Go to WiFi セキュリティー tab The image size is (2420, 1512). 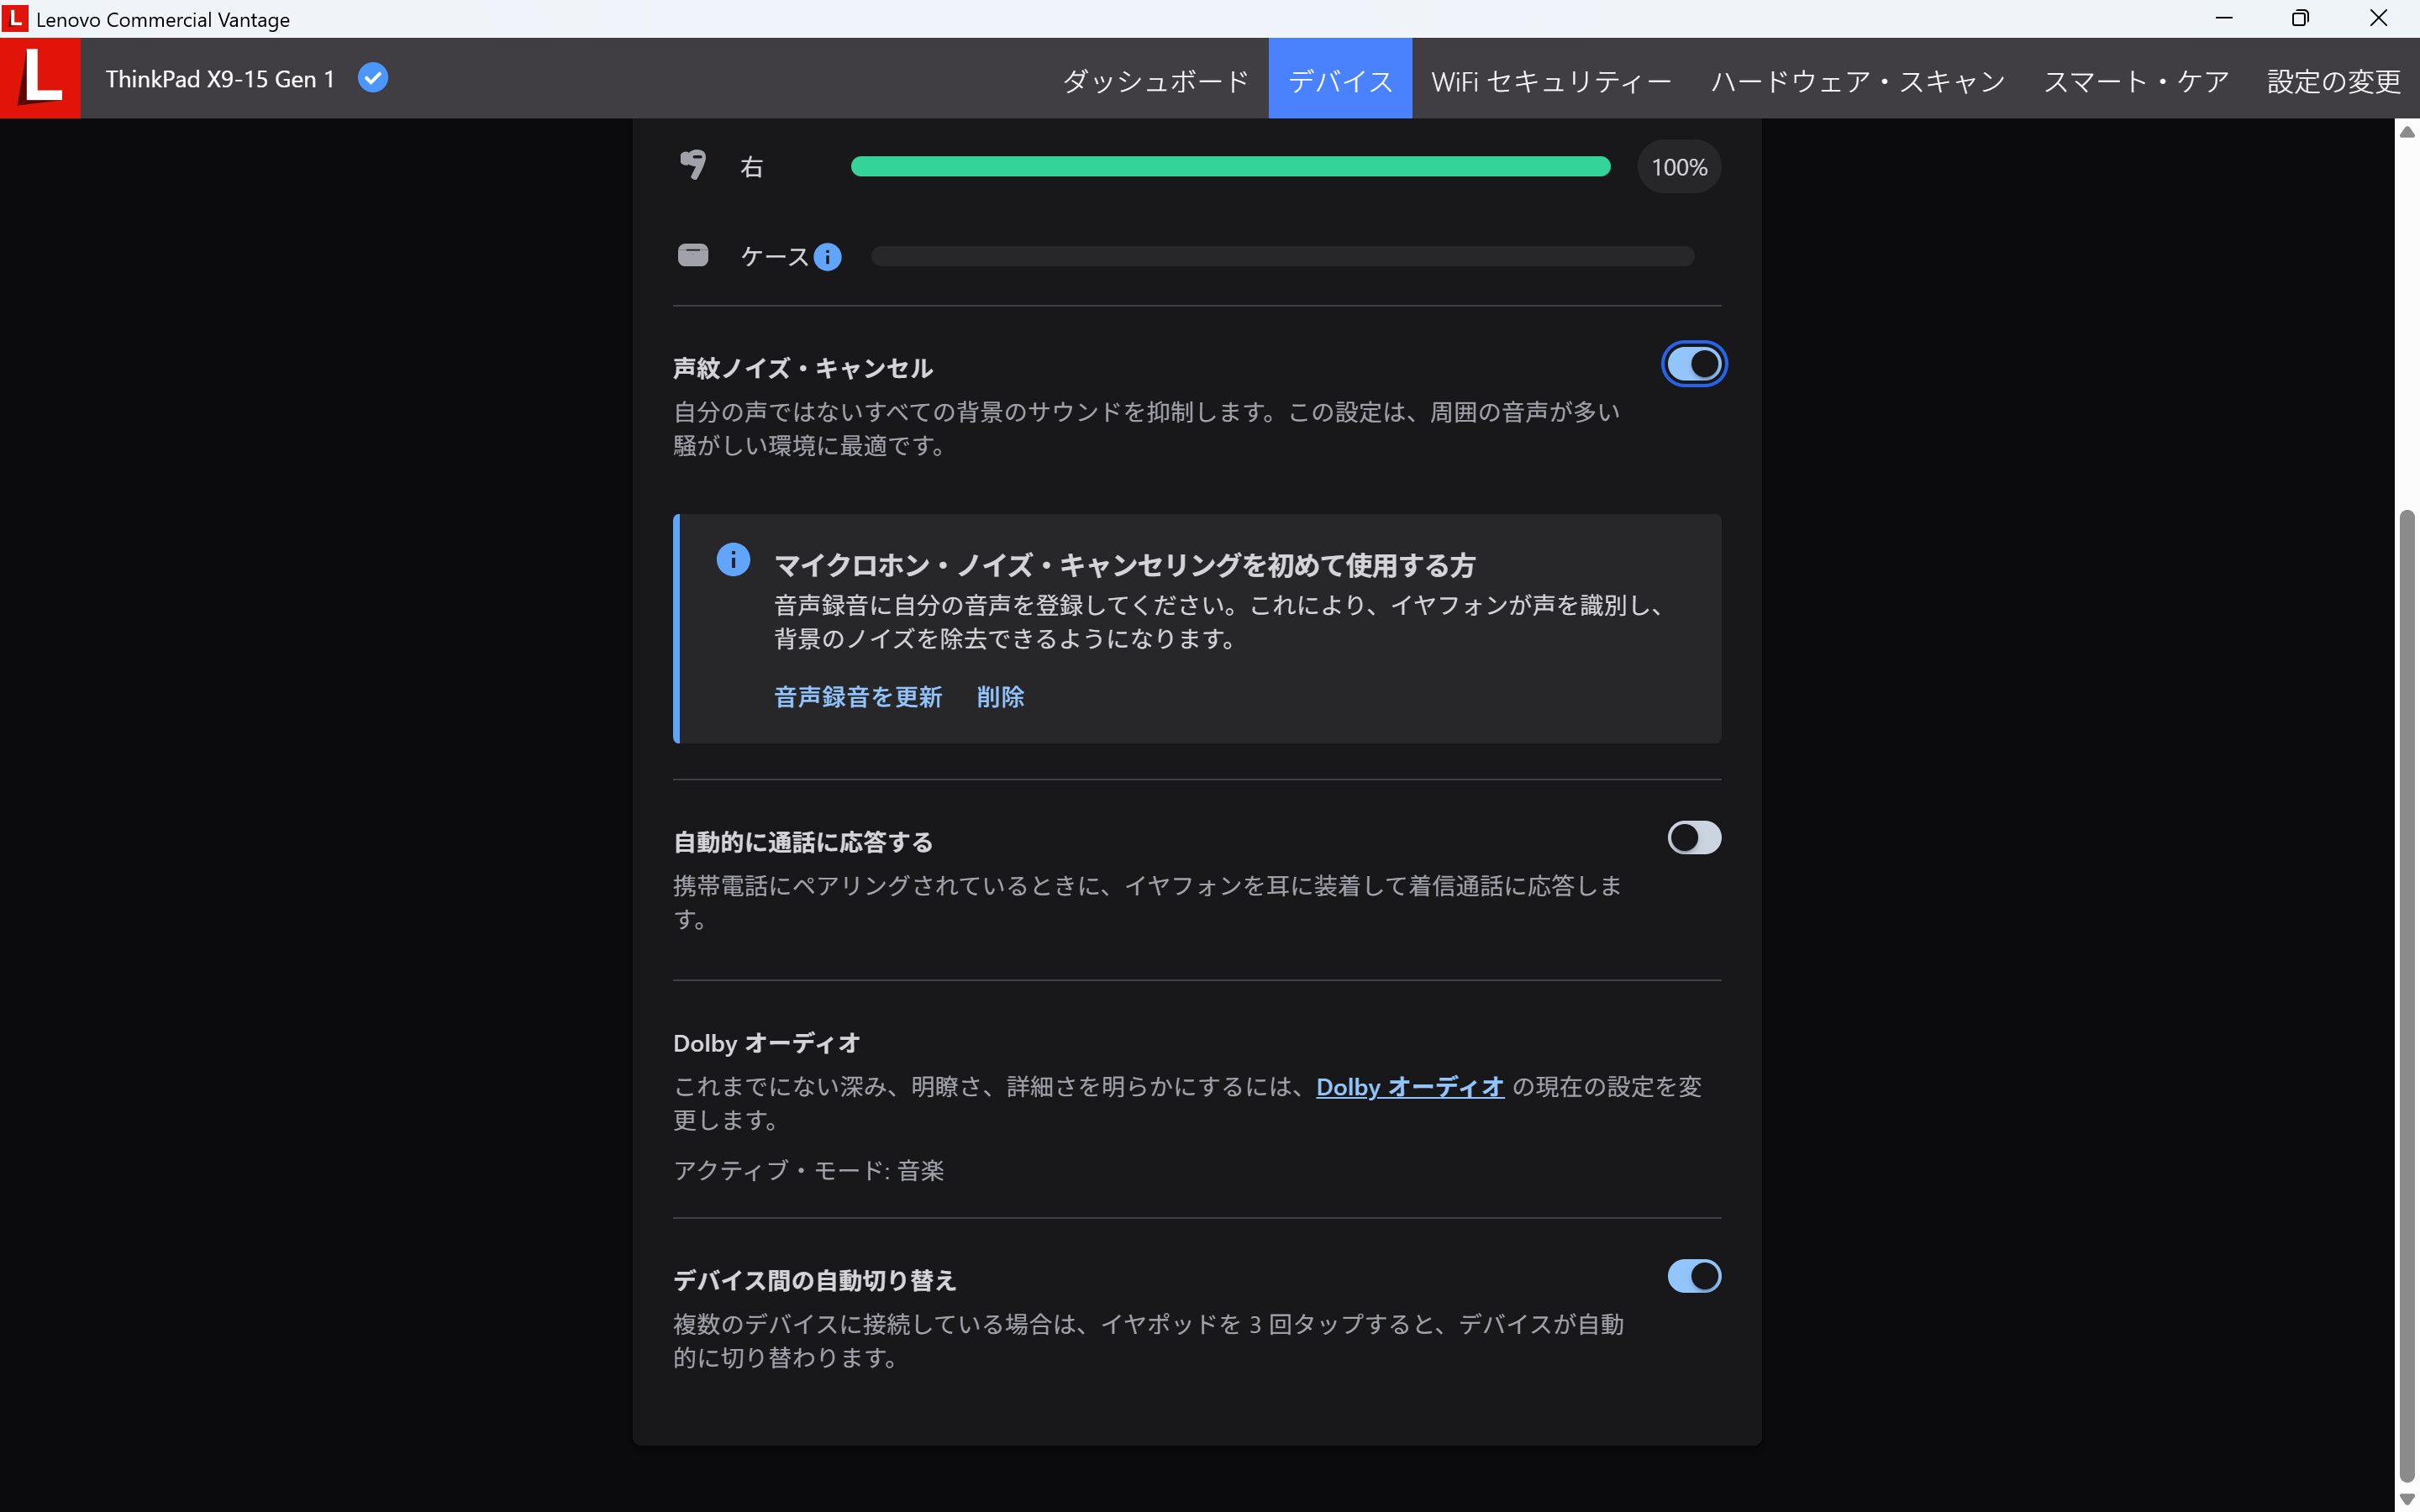1551,80
